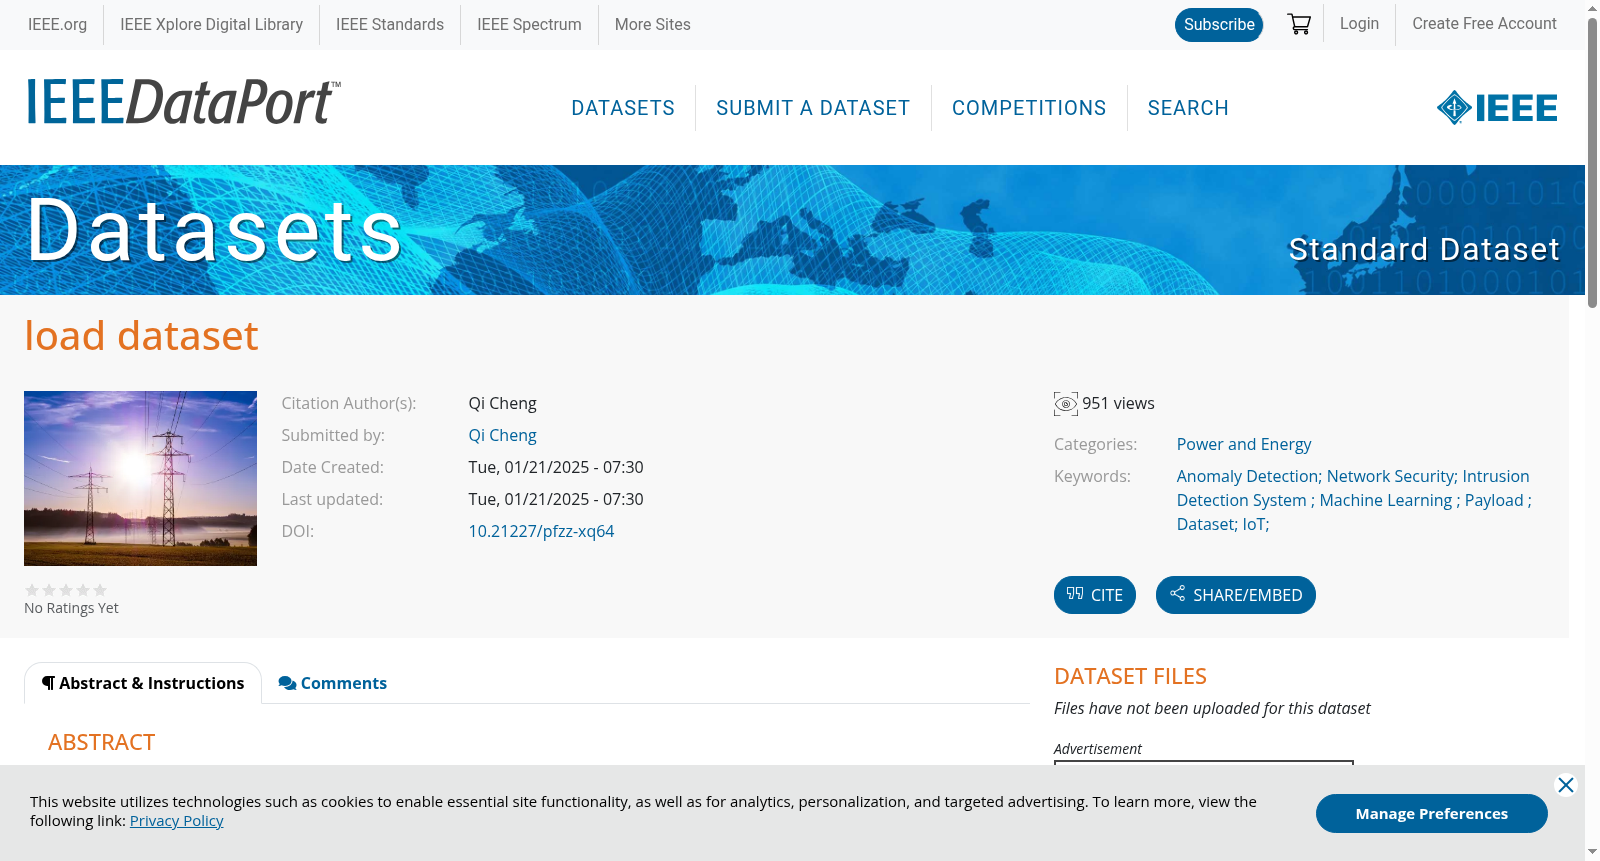Click the CITE button

[1095, 595]
